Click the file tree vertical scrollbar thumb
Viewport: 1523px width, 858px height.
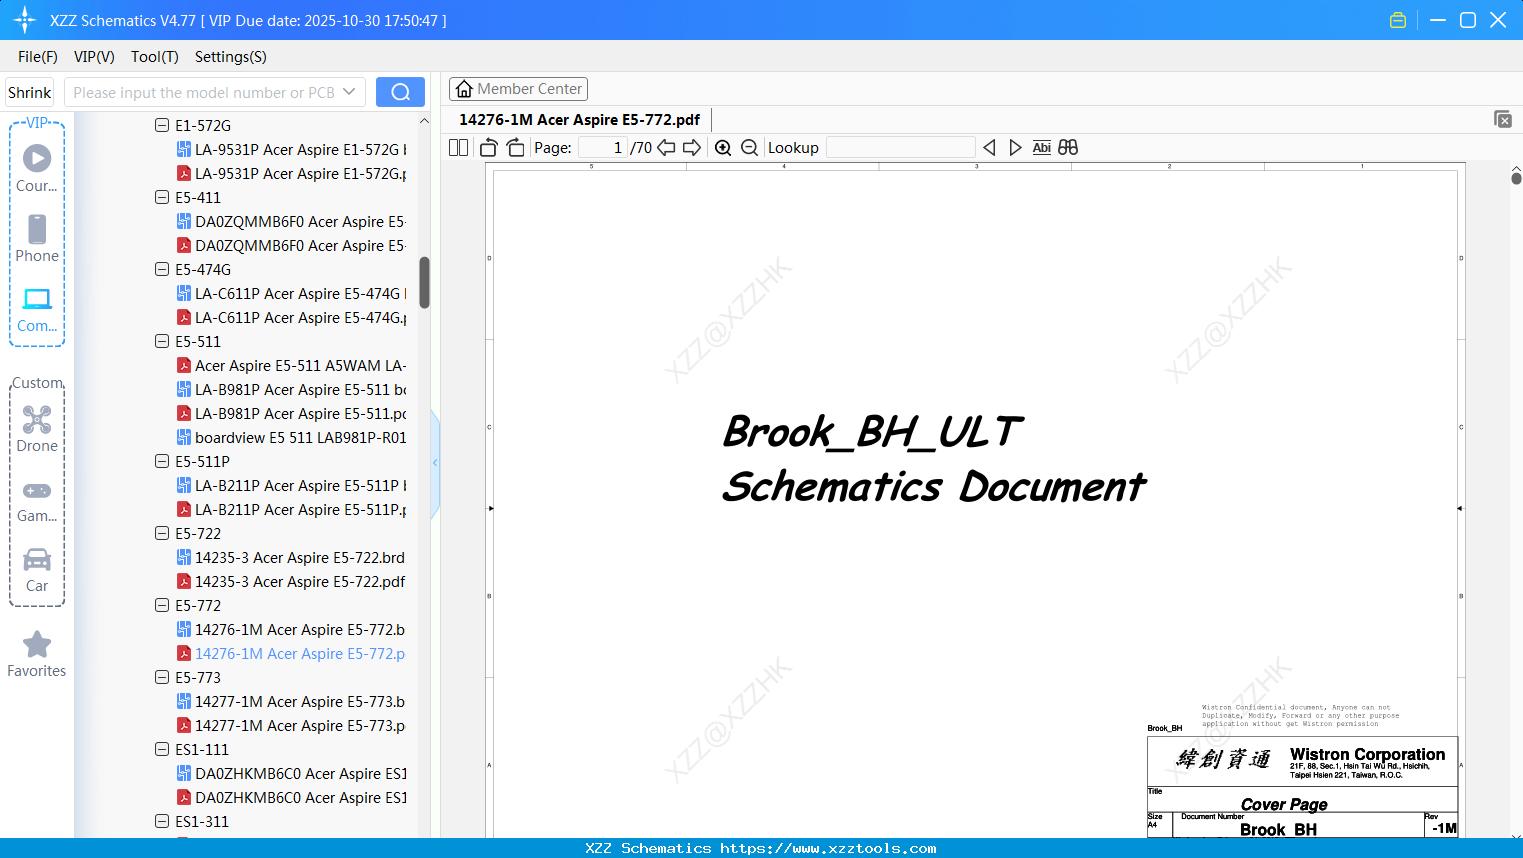point(424,283)
